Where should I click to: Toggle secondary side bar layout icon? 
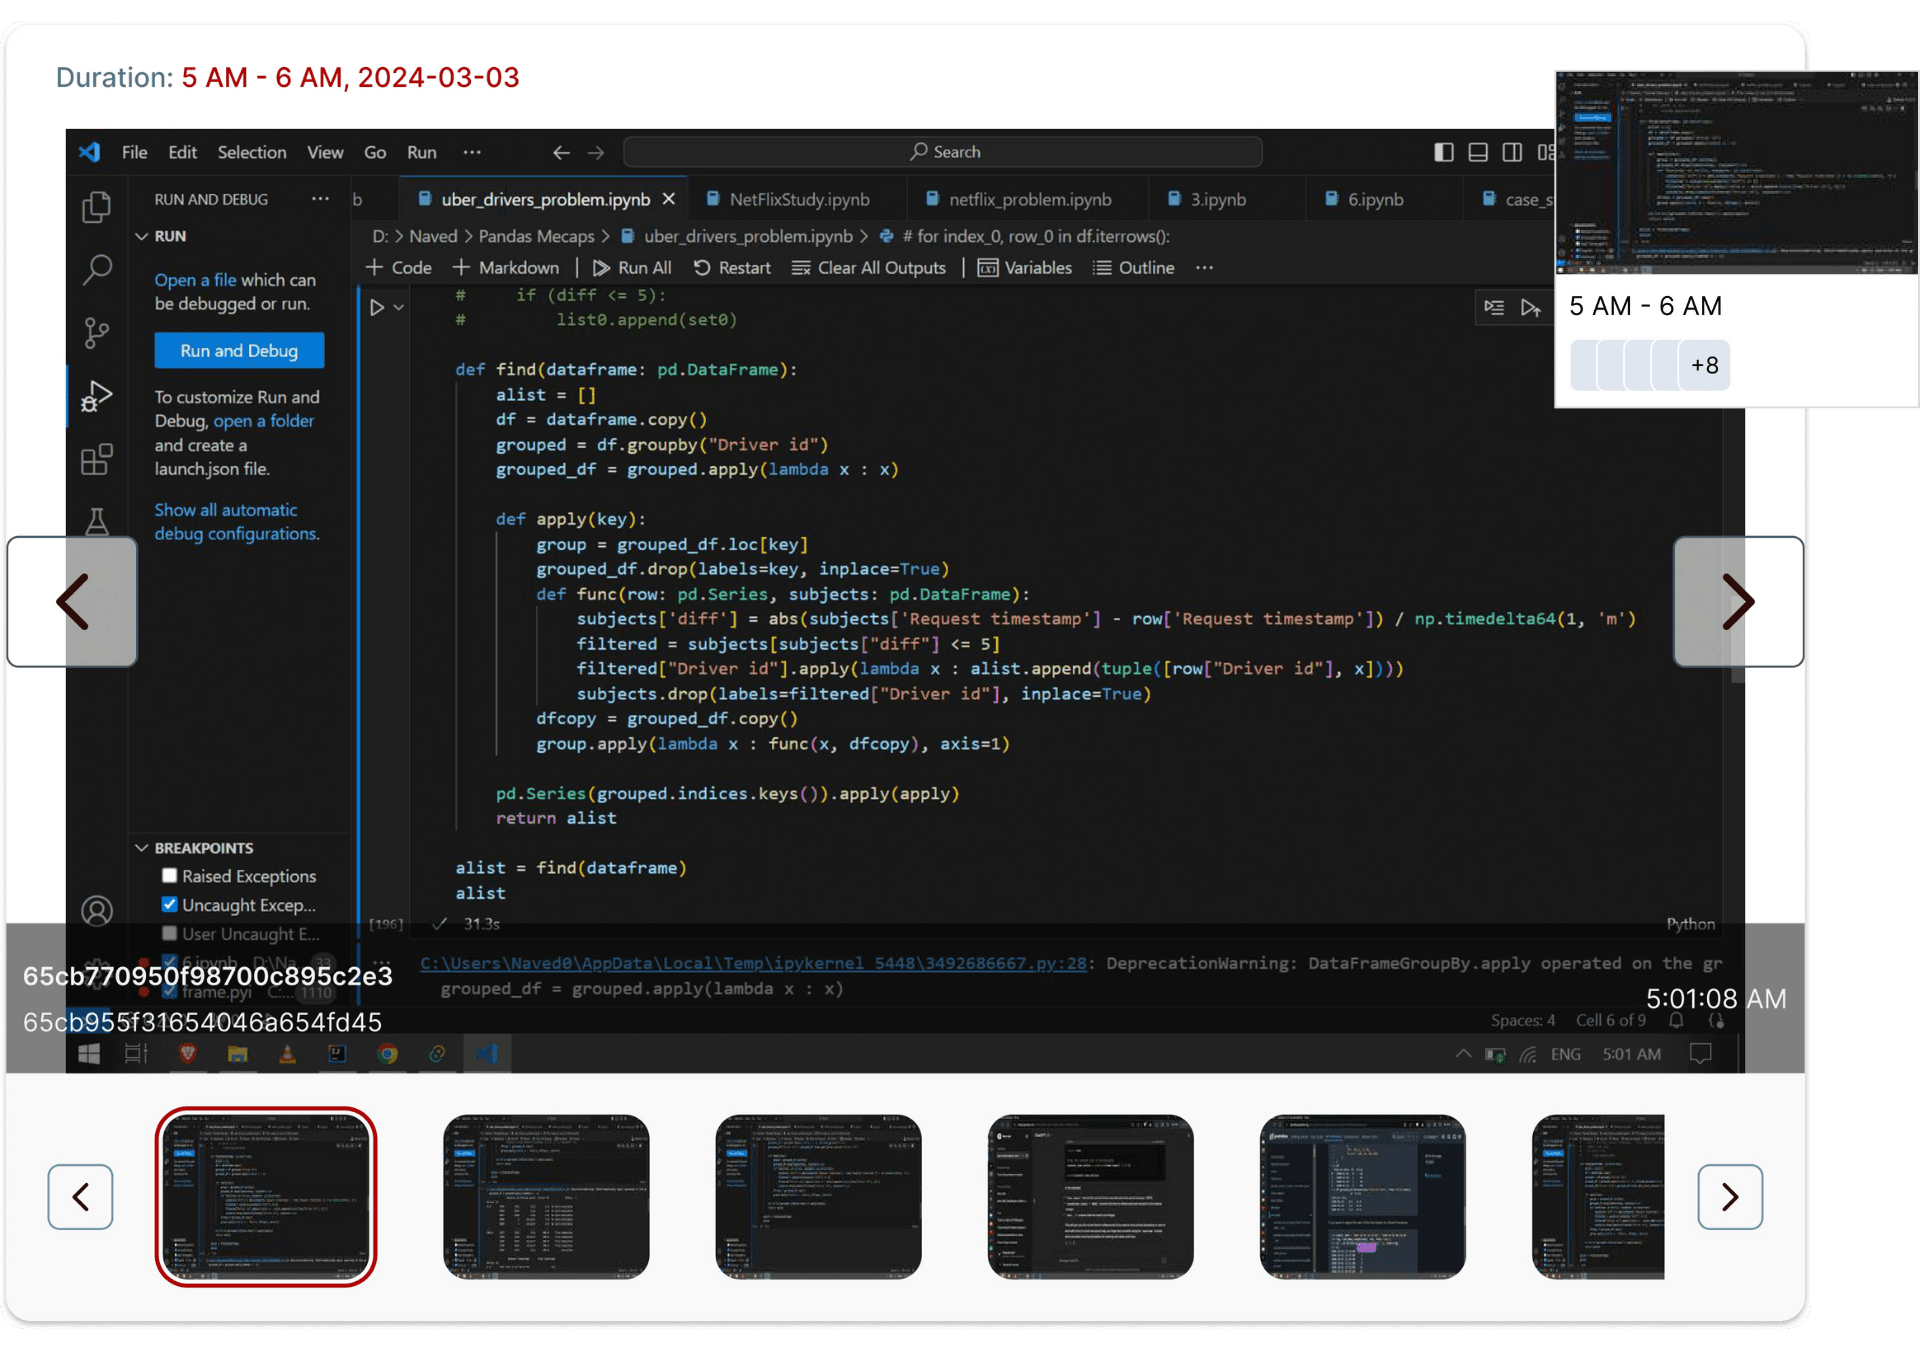pos(1512,152)
